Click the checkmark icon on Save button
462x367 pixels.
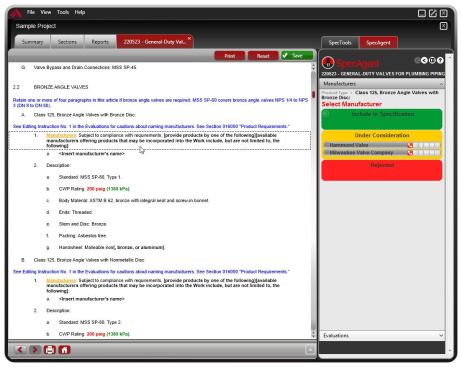click(x=285, y=55)
